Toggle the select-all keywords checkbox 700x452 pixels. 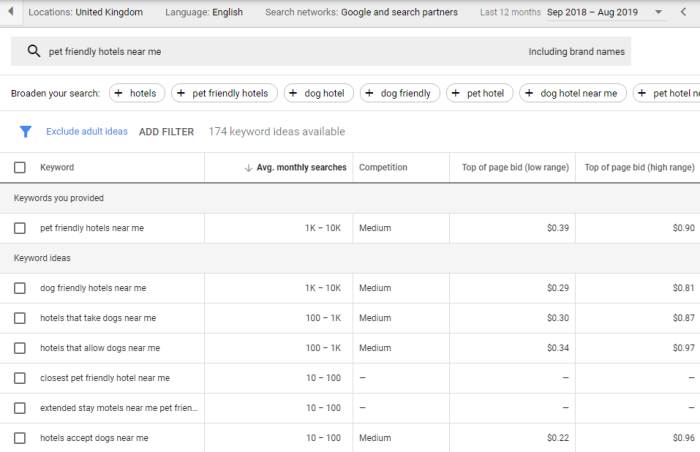(20, 168)
